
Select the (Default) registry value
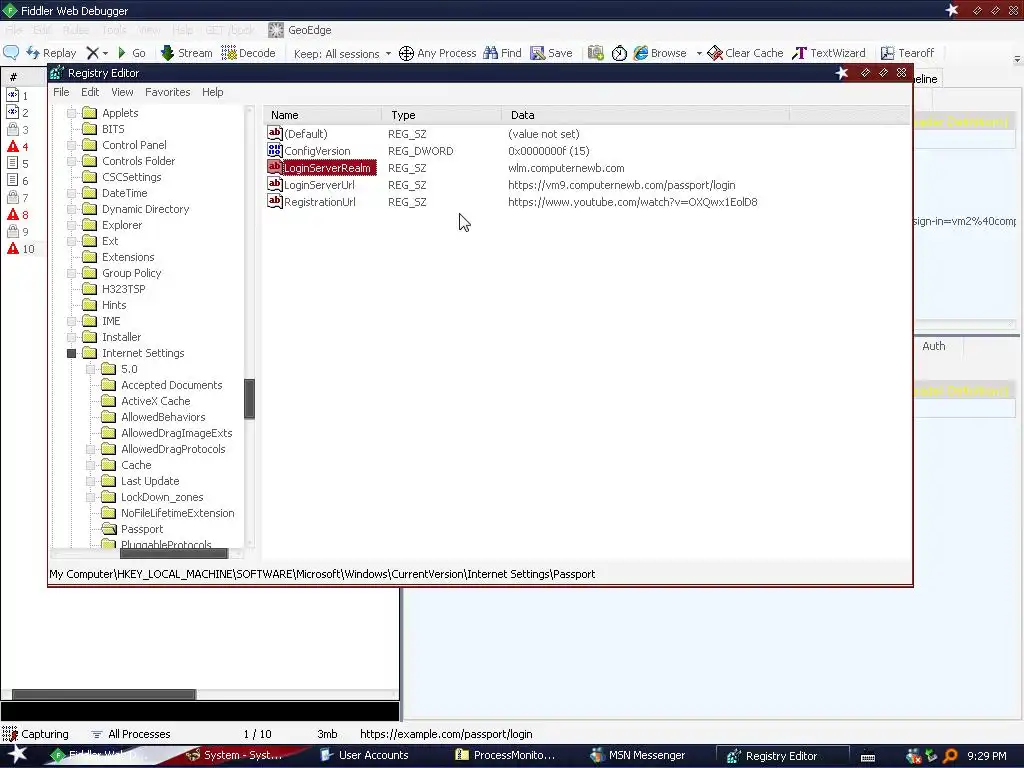[x=306, y=134]
